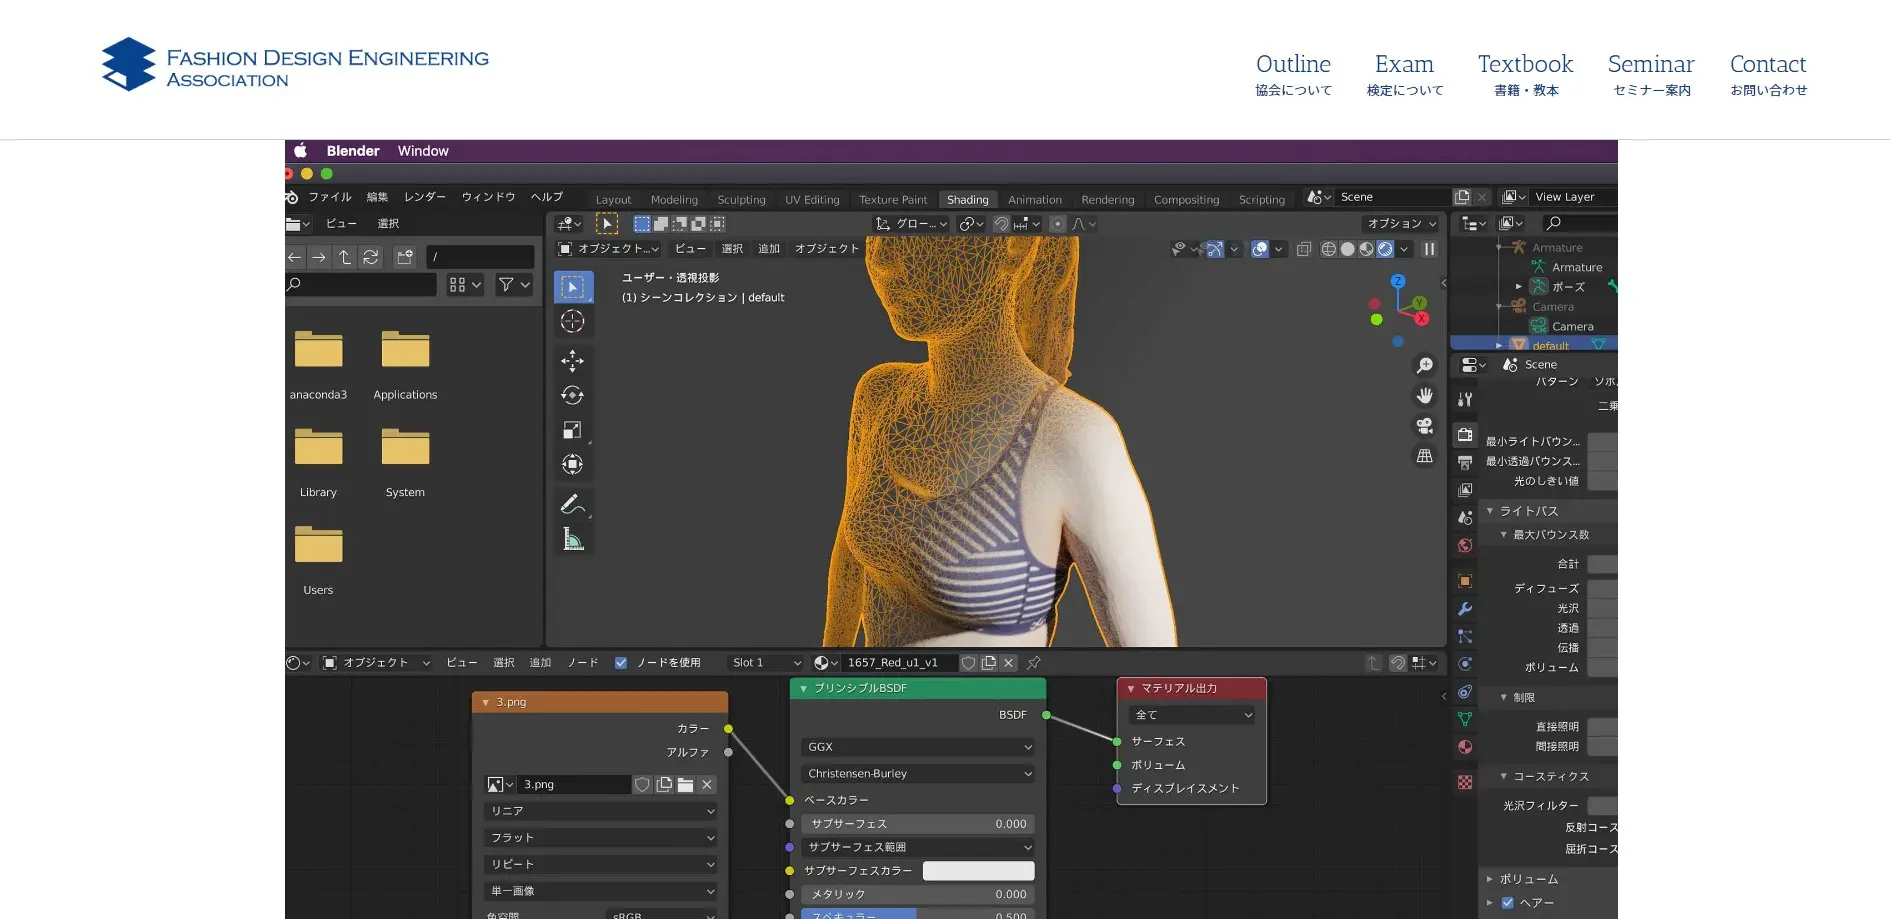Toggle snapping magnet icon
This screenshot has width=1890, height=919.
point(1001,224)
